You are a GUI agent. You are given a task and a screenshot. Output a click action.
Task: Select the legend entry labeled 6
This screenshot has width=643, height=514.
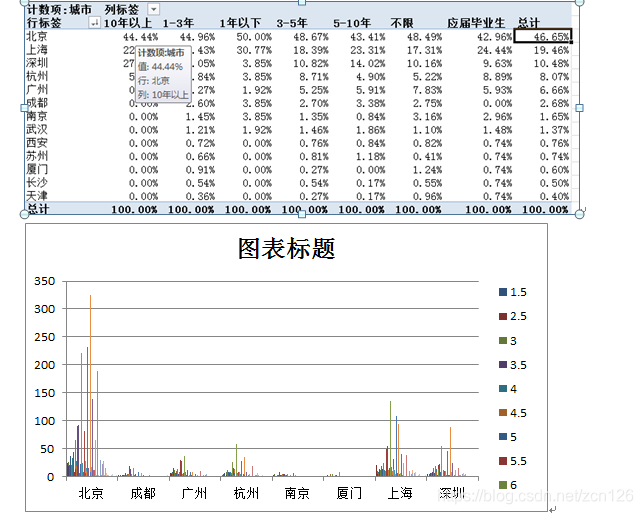pos(508,485)
